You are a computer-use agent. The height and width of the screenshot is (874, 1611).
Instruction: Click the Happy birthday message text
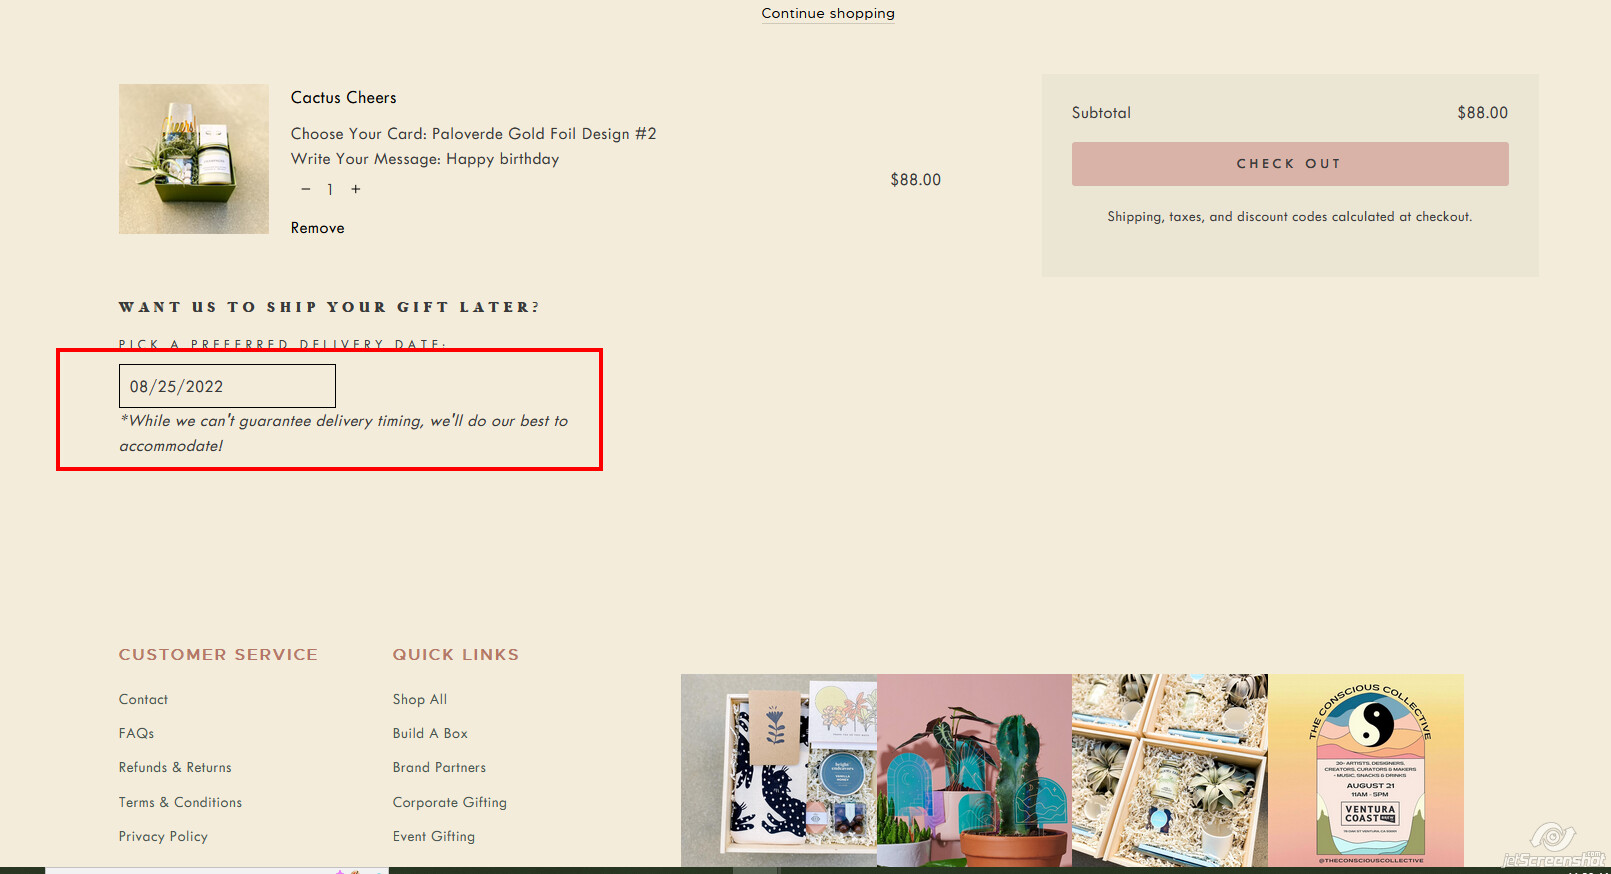point(502,159)
